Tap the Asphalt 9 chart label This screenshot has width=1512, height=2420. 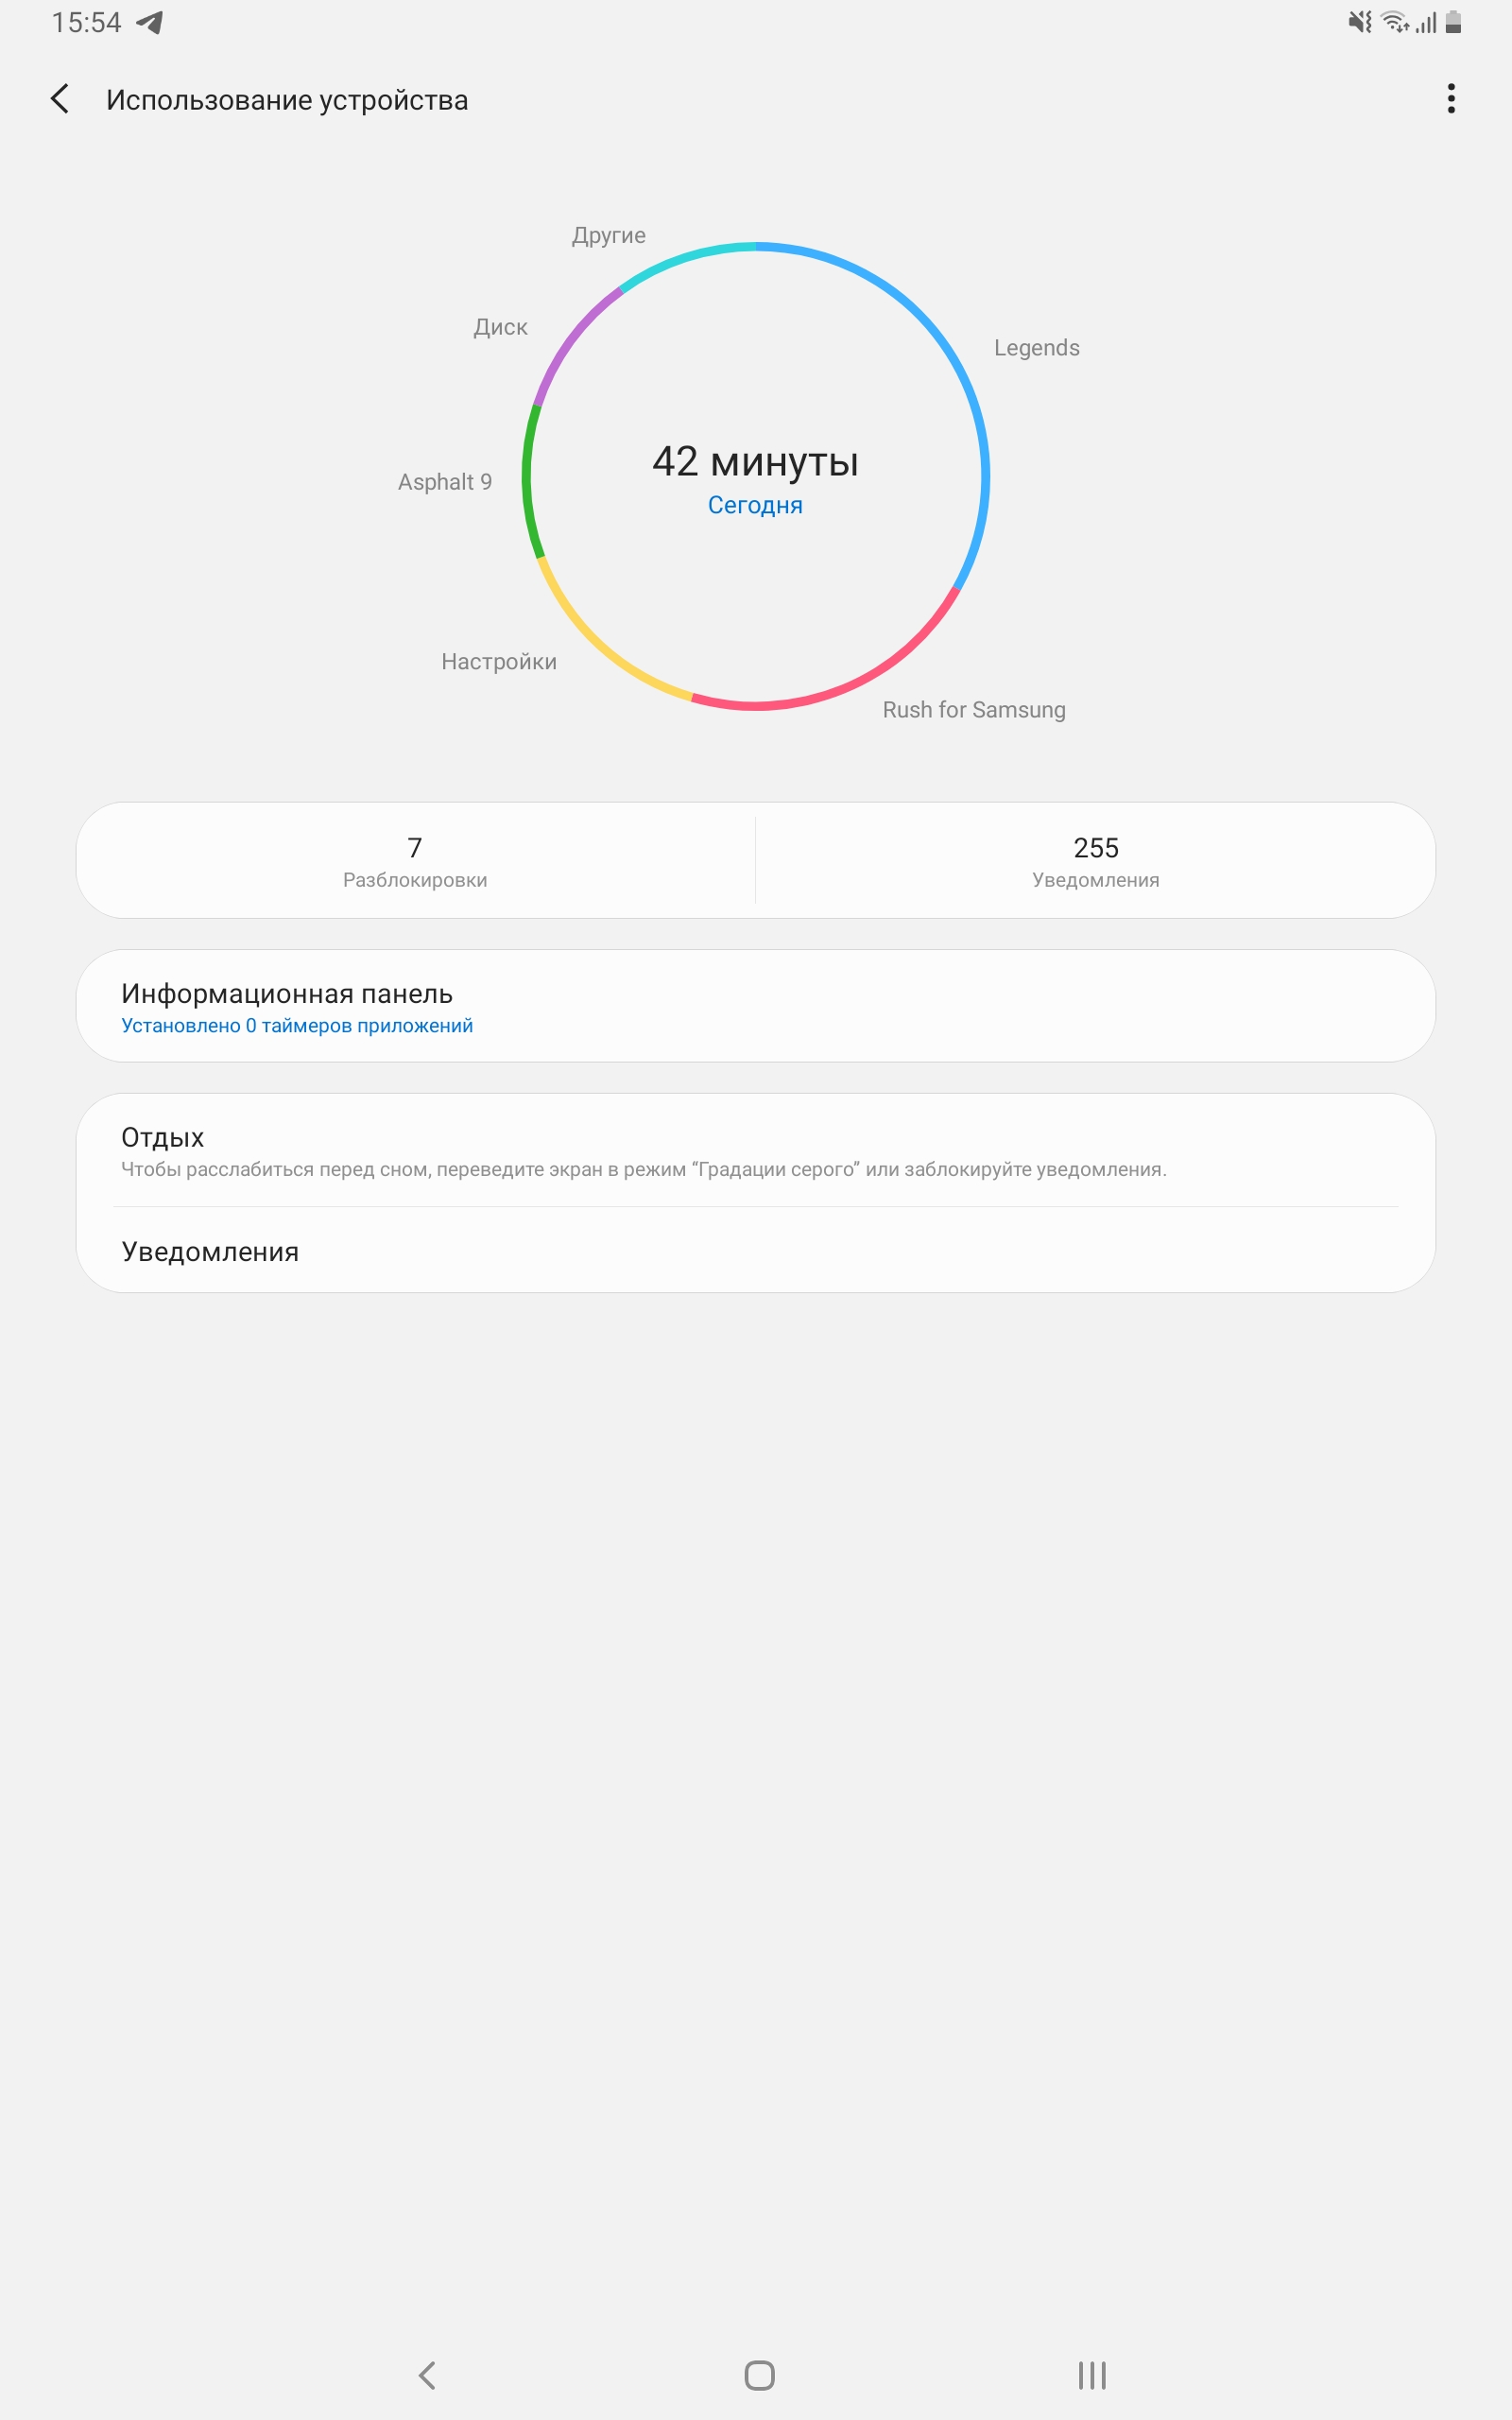point(445,482)
